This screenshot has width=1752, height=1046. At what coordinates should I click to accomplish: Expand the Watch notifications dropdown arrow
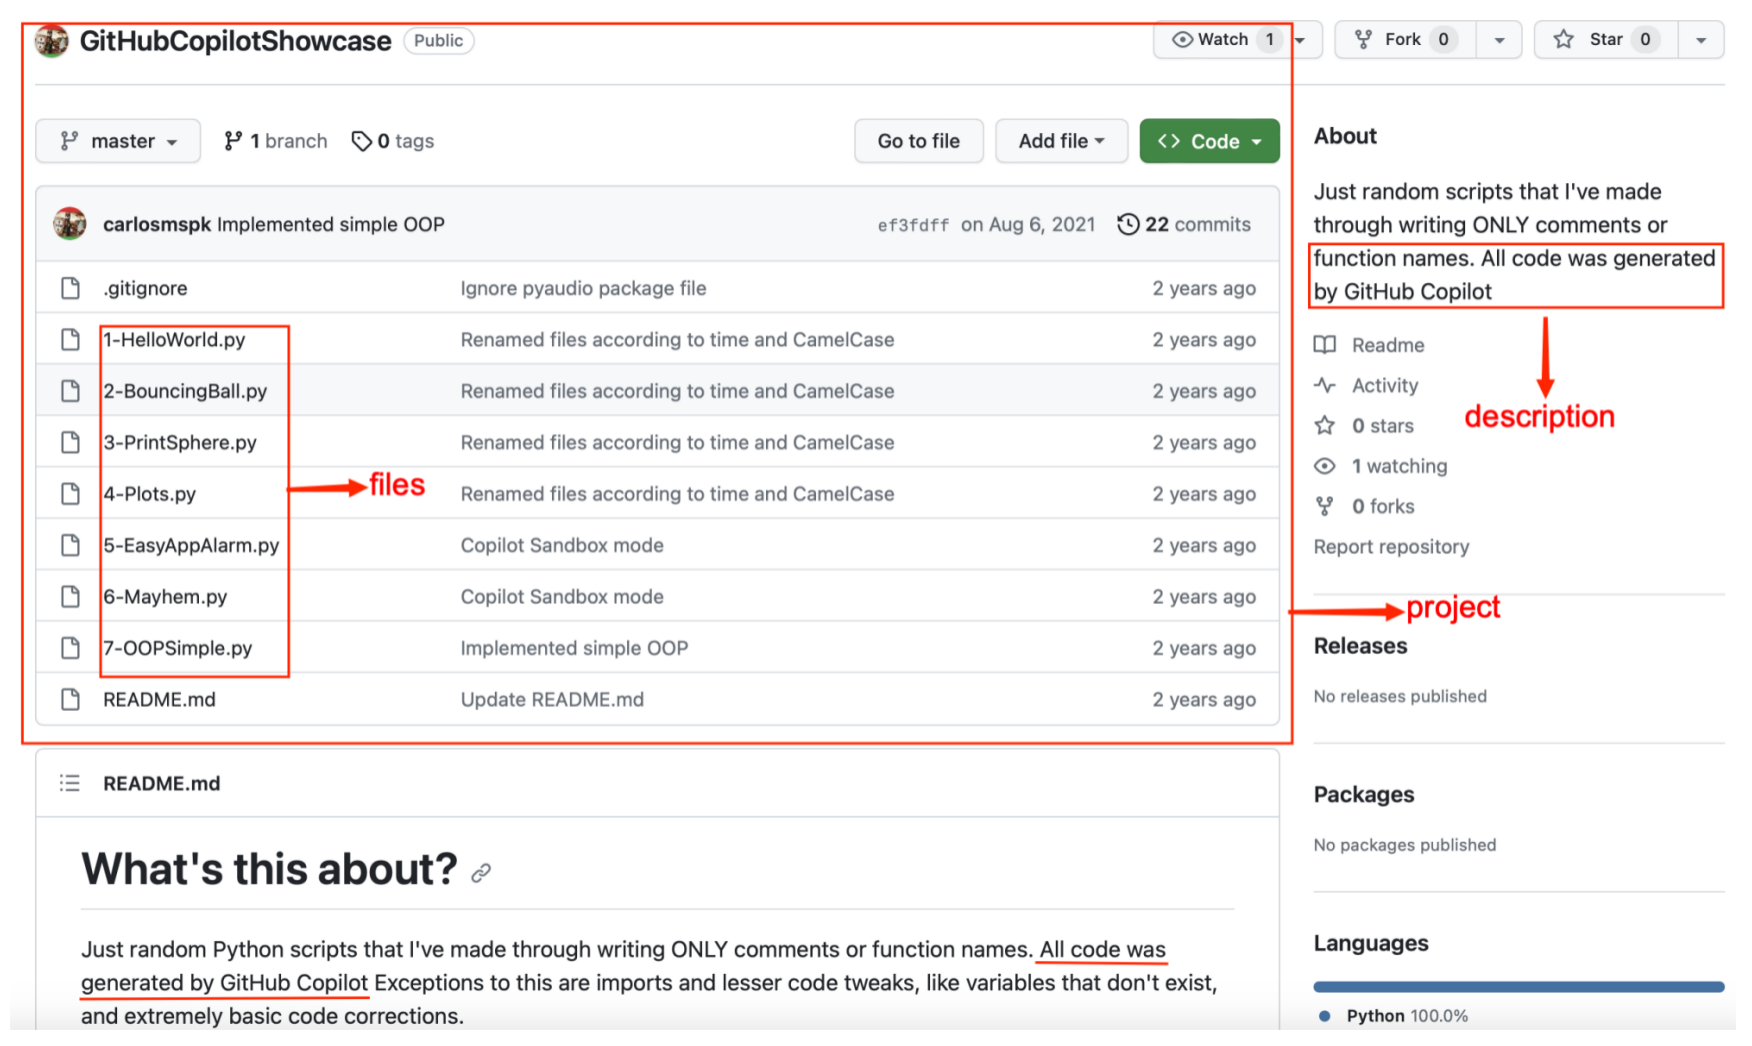(x=1302, y=40)
